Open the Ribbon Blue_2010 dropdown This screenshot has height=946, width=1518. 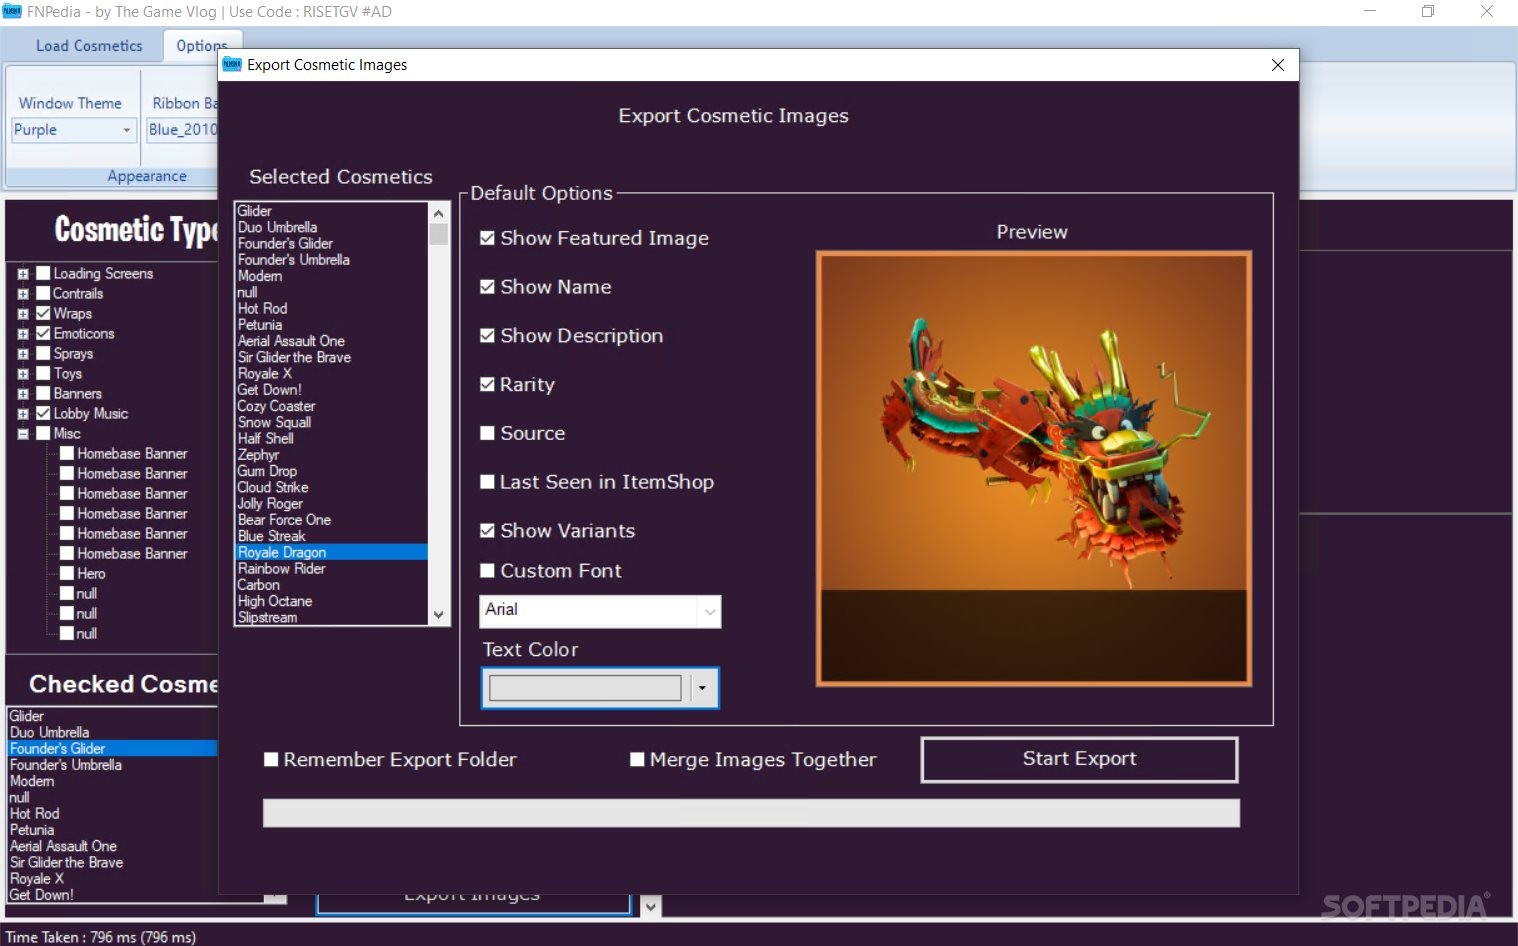(x=182, y=130)
